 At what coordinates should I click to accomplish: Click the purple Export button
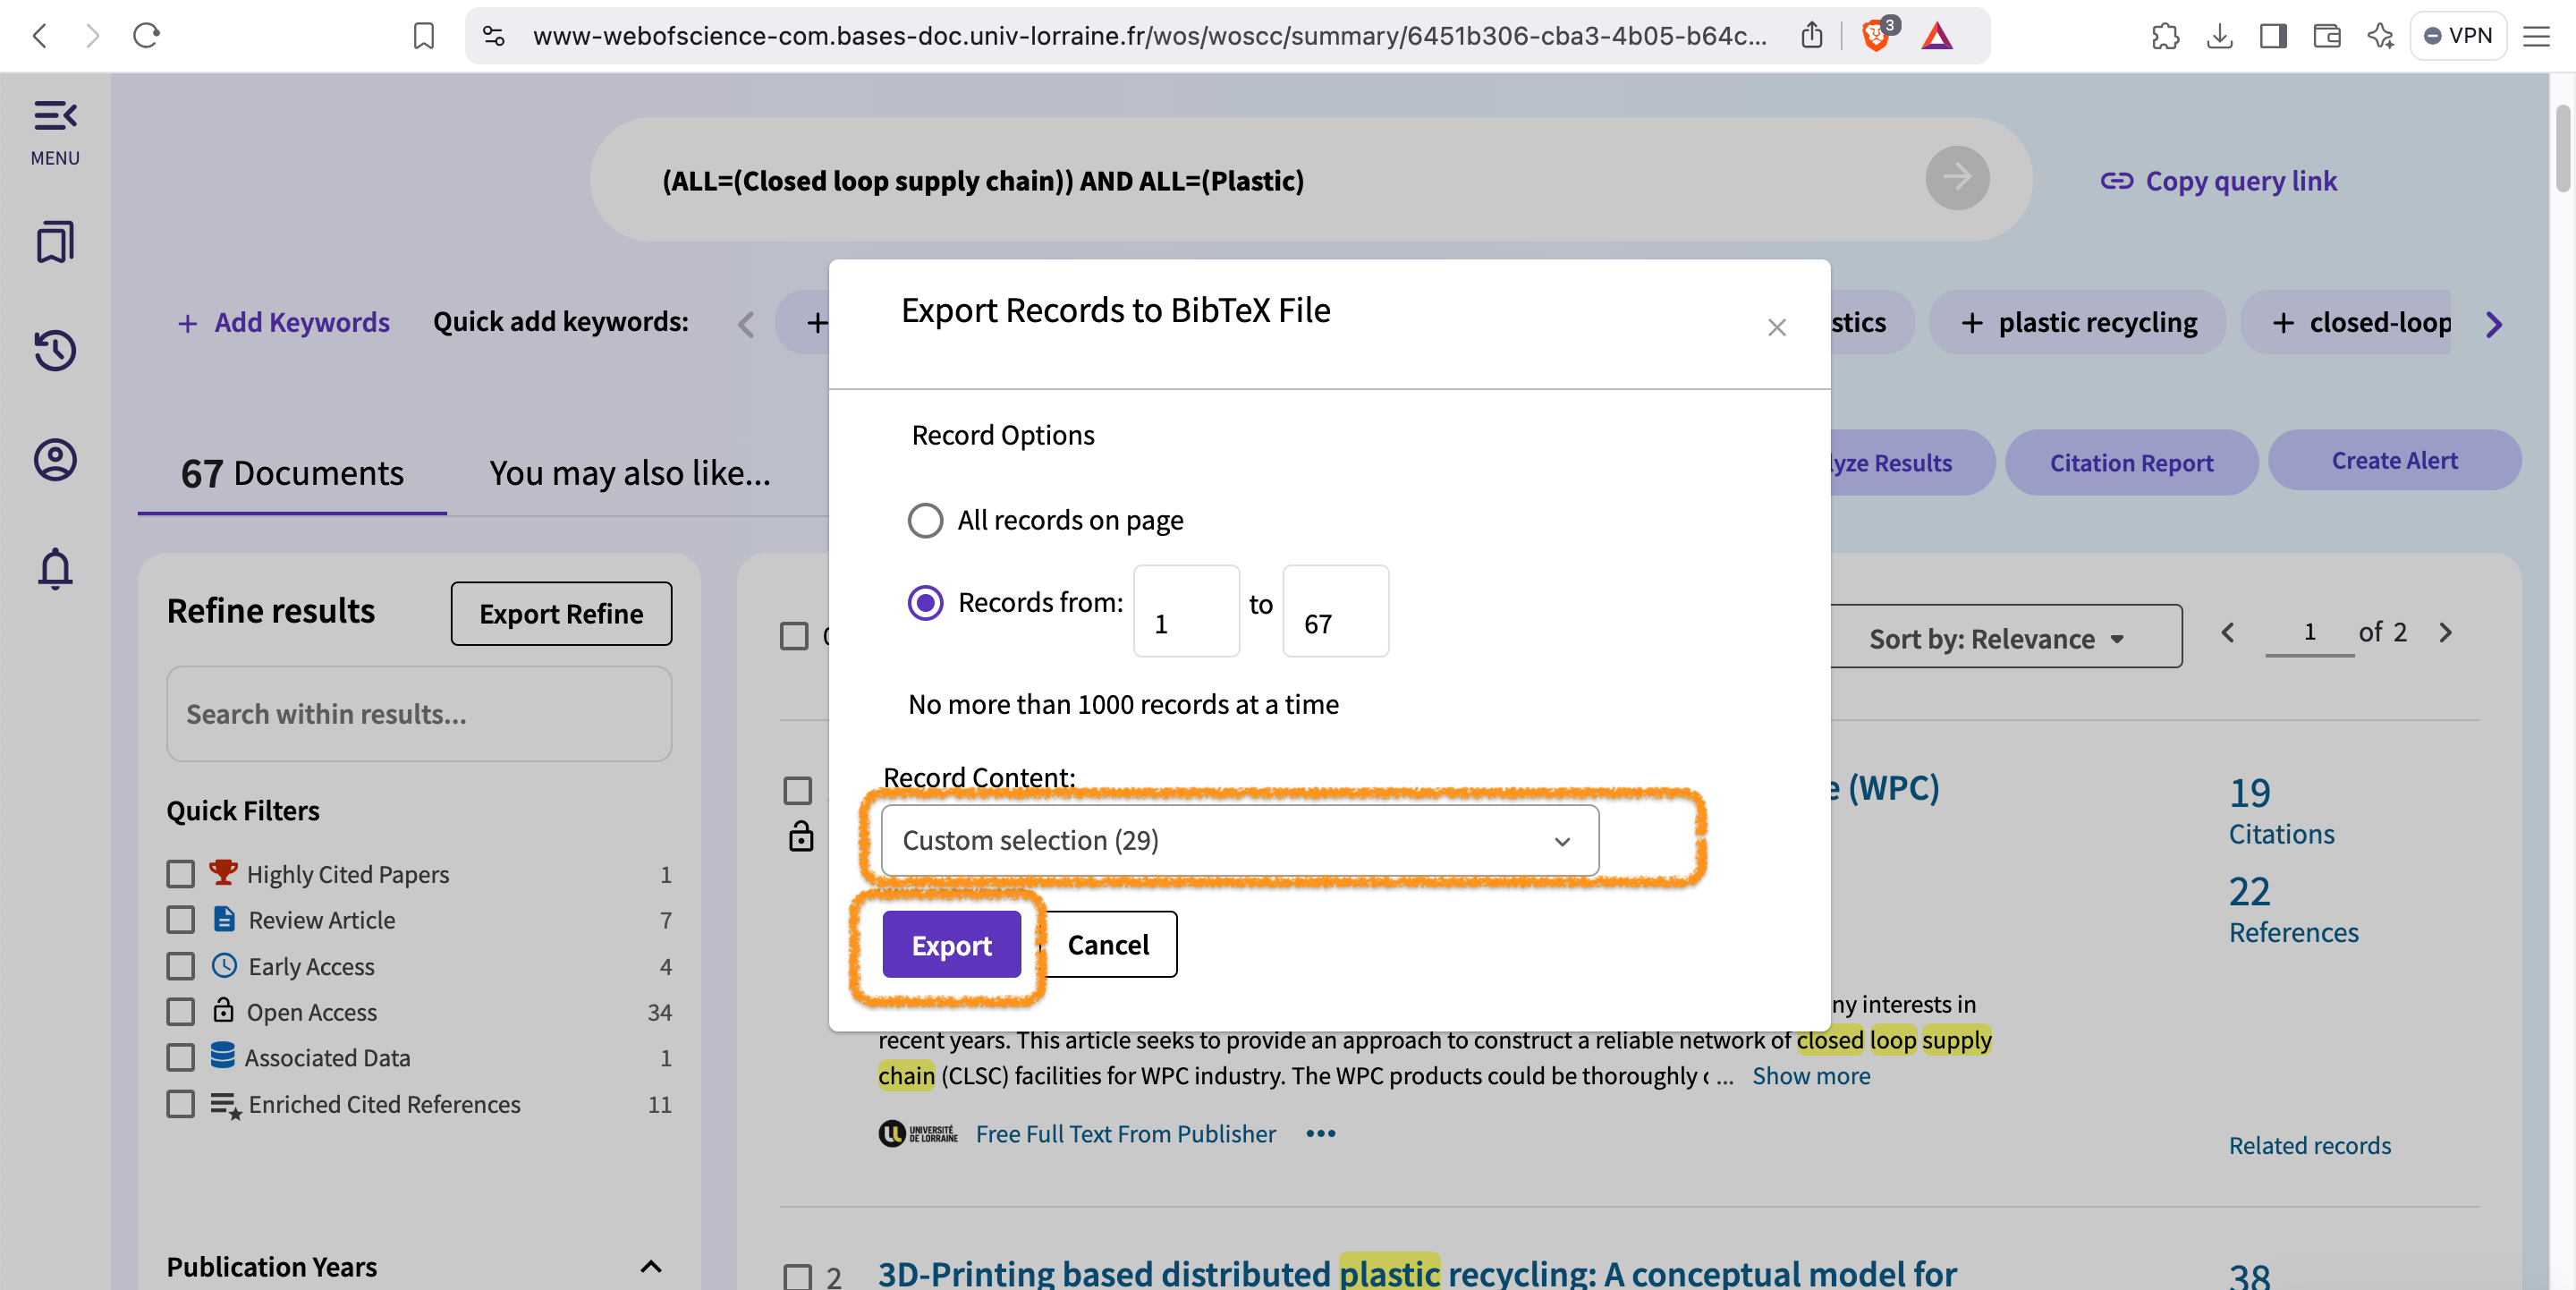point(951,944)
